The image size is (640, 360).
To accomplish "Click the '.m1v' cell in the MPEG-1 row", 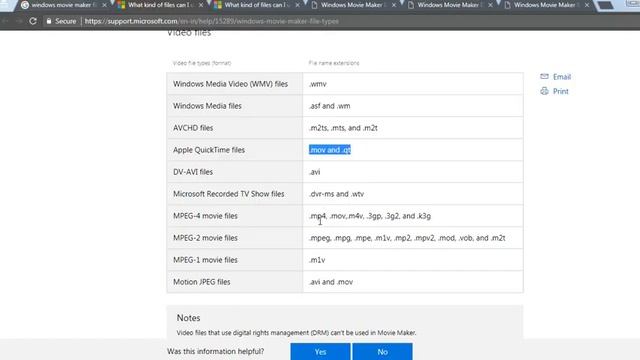I will 413,260.
